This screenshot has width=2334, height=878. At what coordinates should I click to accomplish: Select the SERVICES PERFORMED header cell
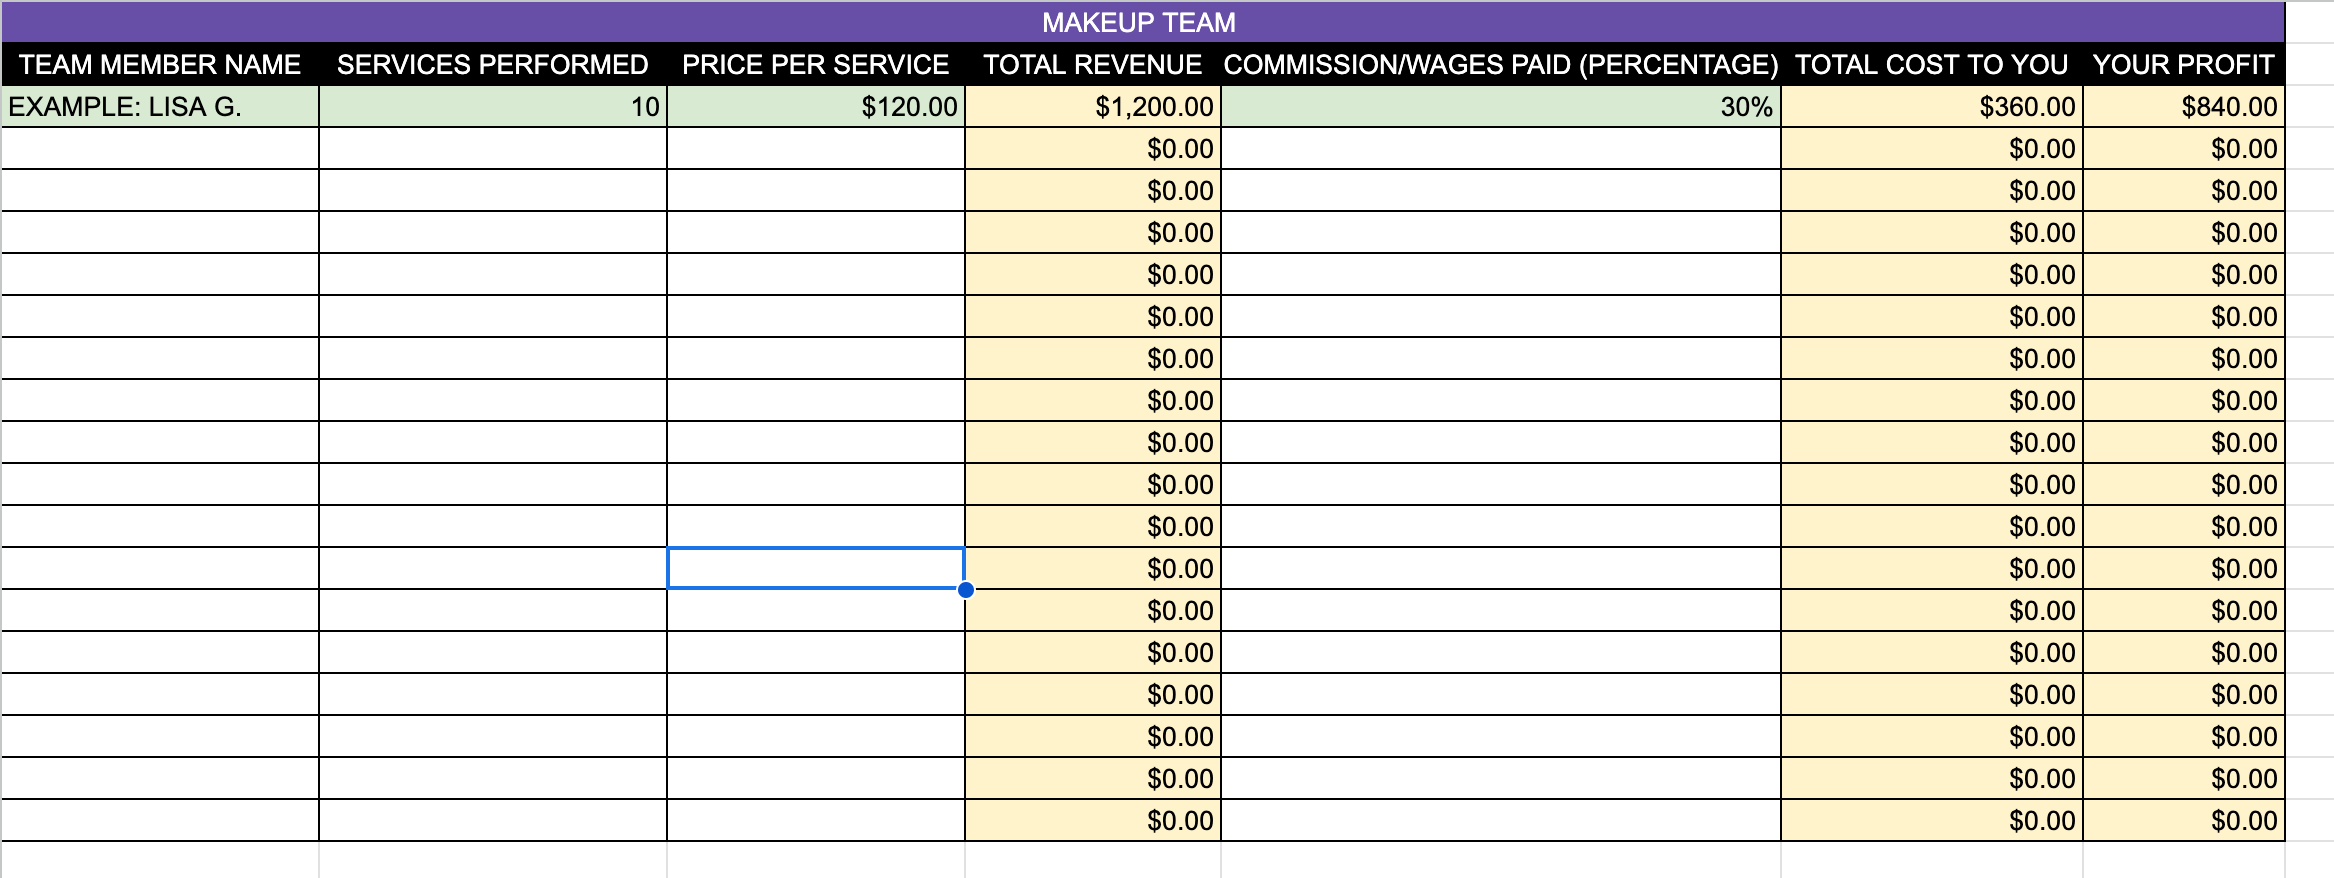[492, 64]
